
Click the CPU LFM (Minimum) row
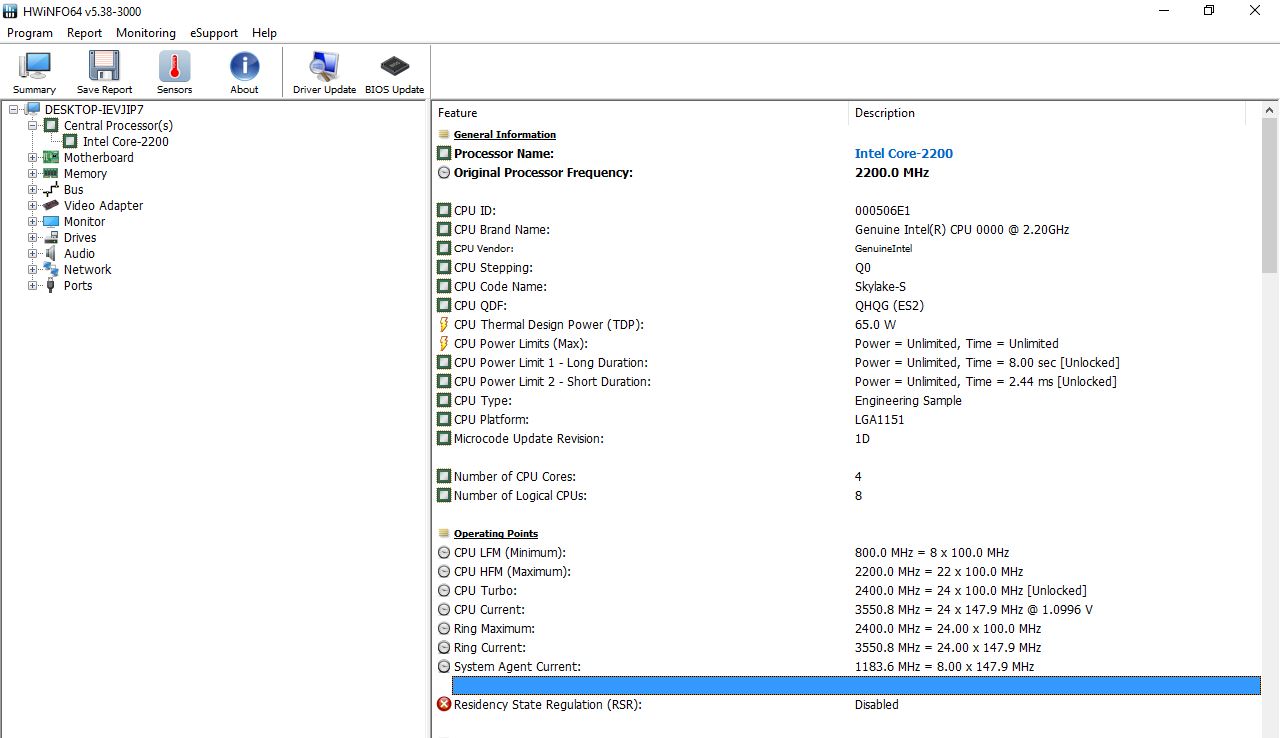pos(849,552)
